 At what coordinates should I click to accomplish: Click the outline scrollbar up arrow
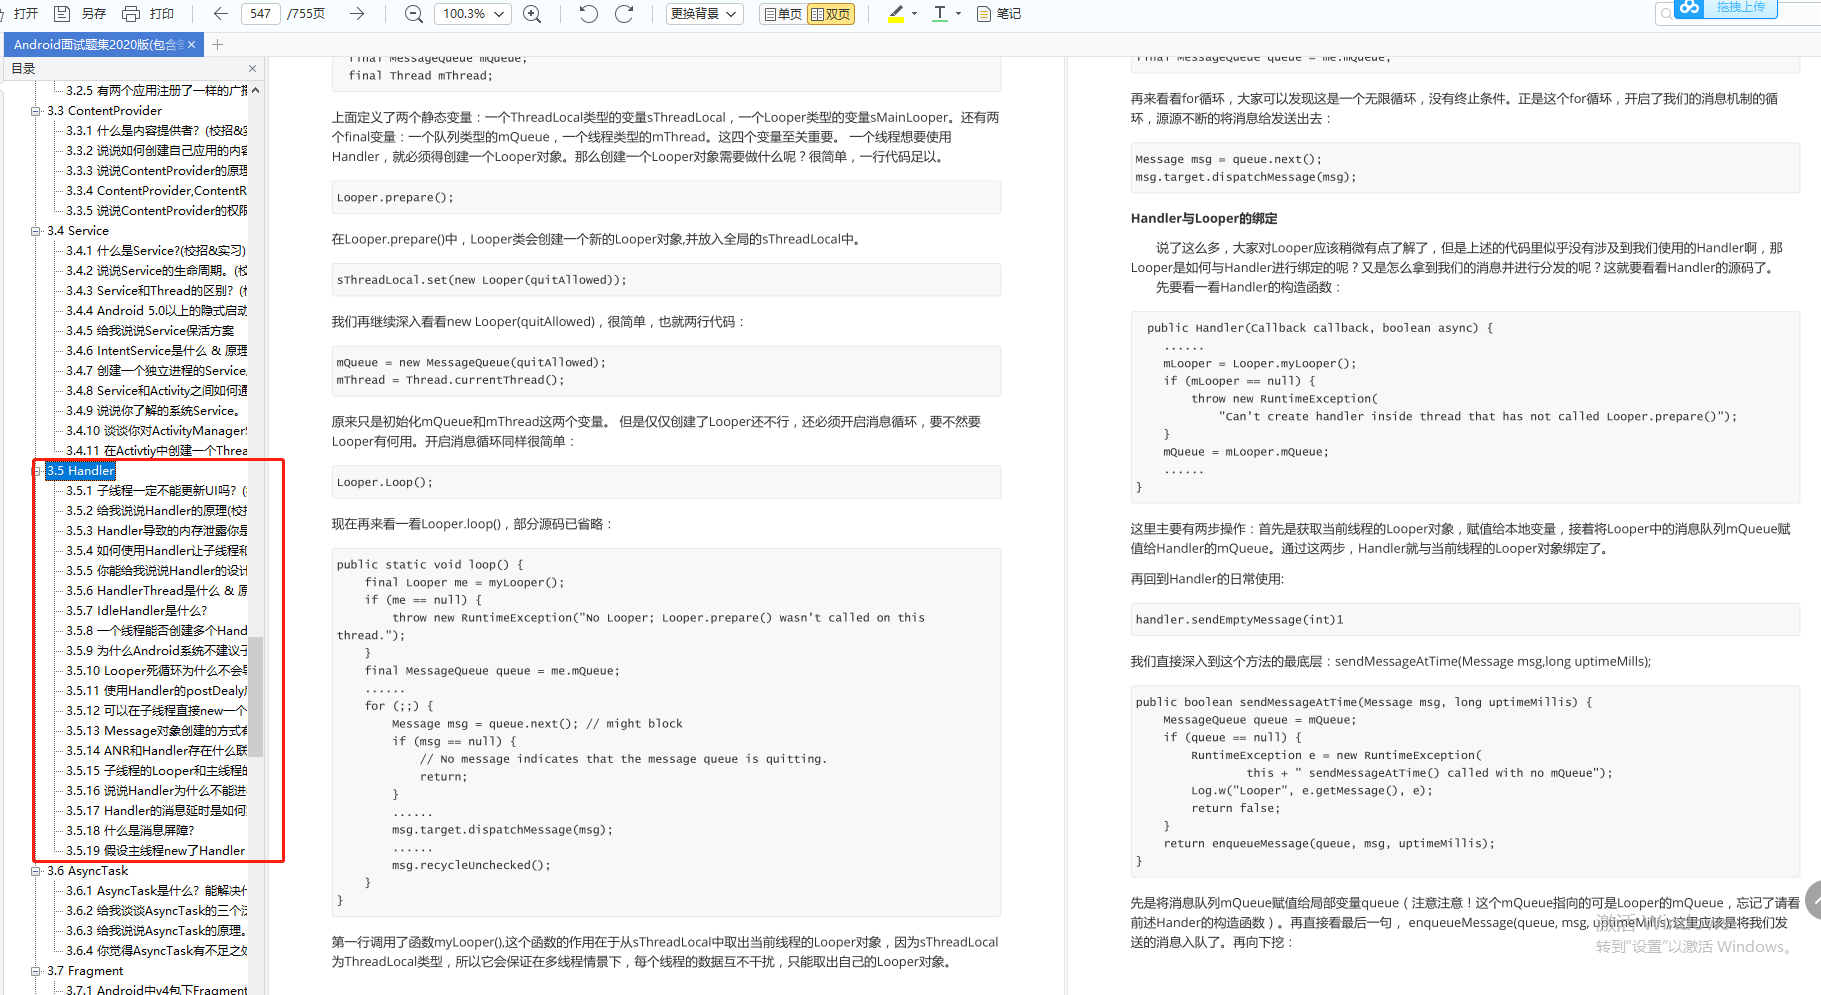coord(255,90)
